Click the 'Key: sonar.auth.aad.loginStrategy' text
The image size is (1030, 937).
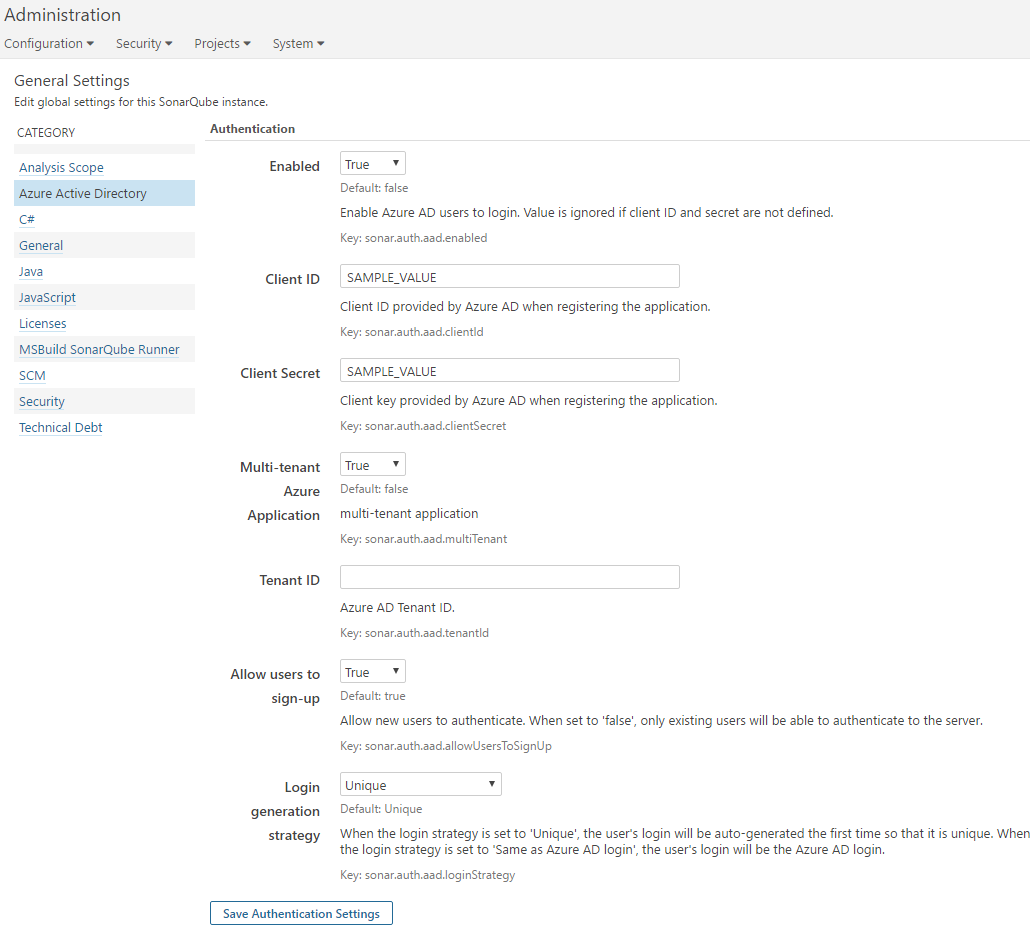pos(428,875)
